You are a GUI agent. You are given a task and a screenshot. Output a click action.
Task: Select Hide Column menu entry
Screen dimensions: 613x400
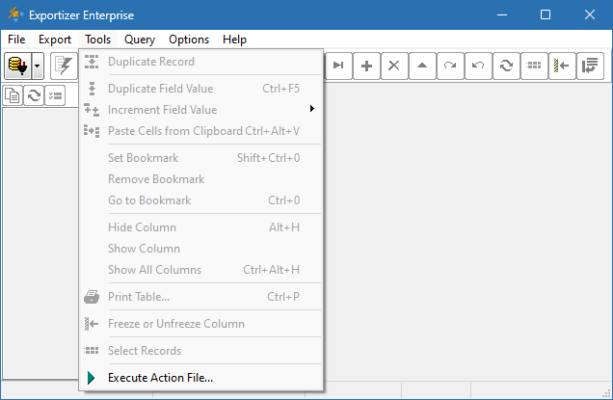pyautogui.click(x=201, y=227)
